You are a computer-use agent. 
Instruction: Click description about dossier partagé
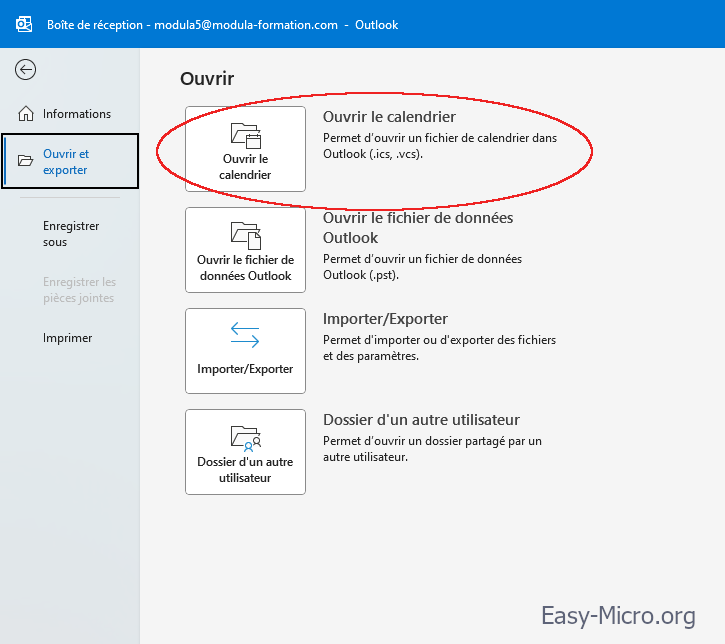click(x=432, y=448)
